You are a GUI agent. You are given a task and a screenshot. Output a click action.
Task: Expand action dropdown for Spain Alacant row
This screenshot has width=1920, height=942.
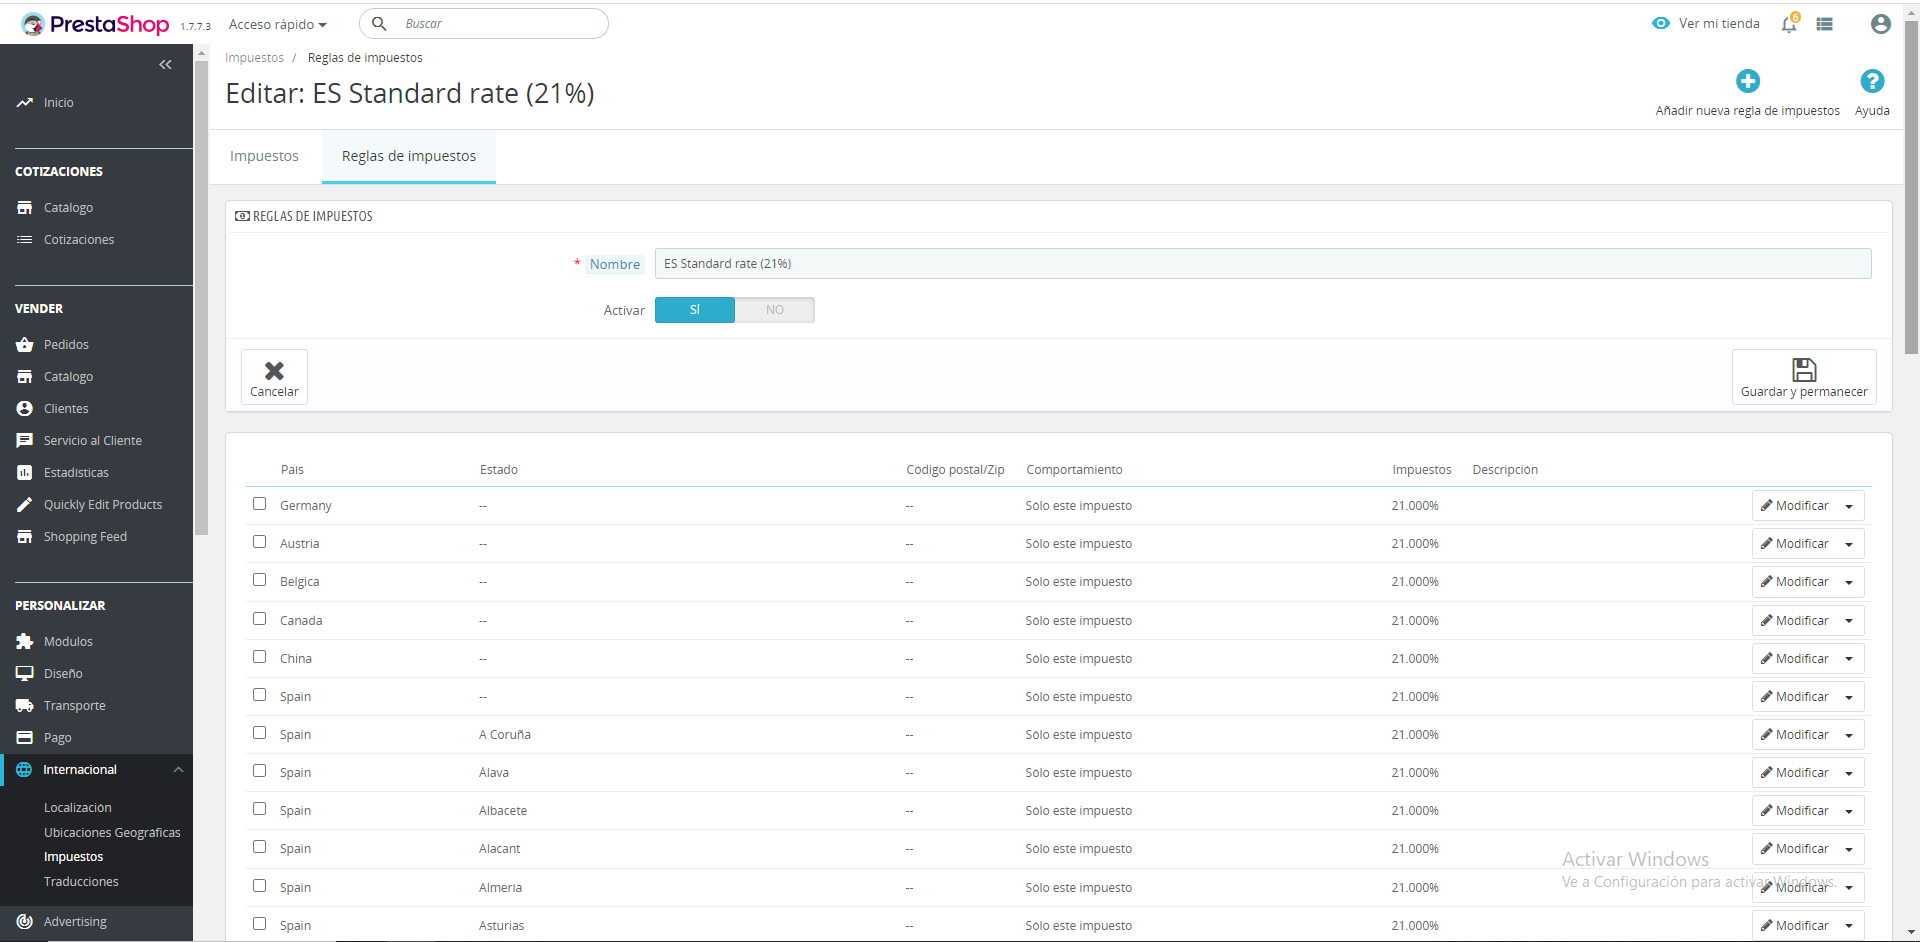pos(1849,849)
